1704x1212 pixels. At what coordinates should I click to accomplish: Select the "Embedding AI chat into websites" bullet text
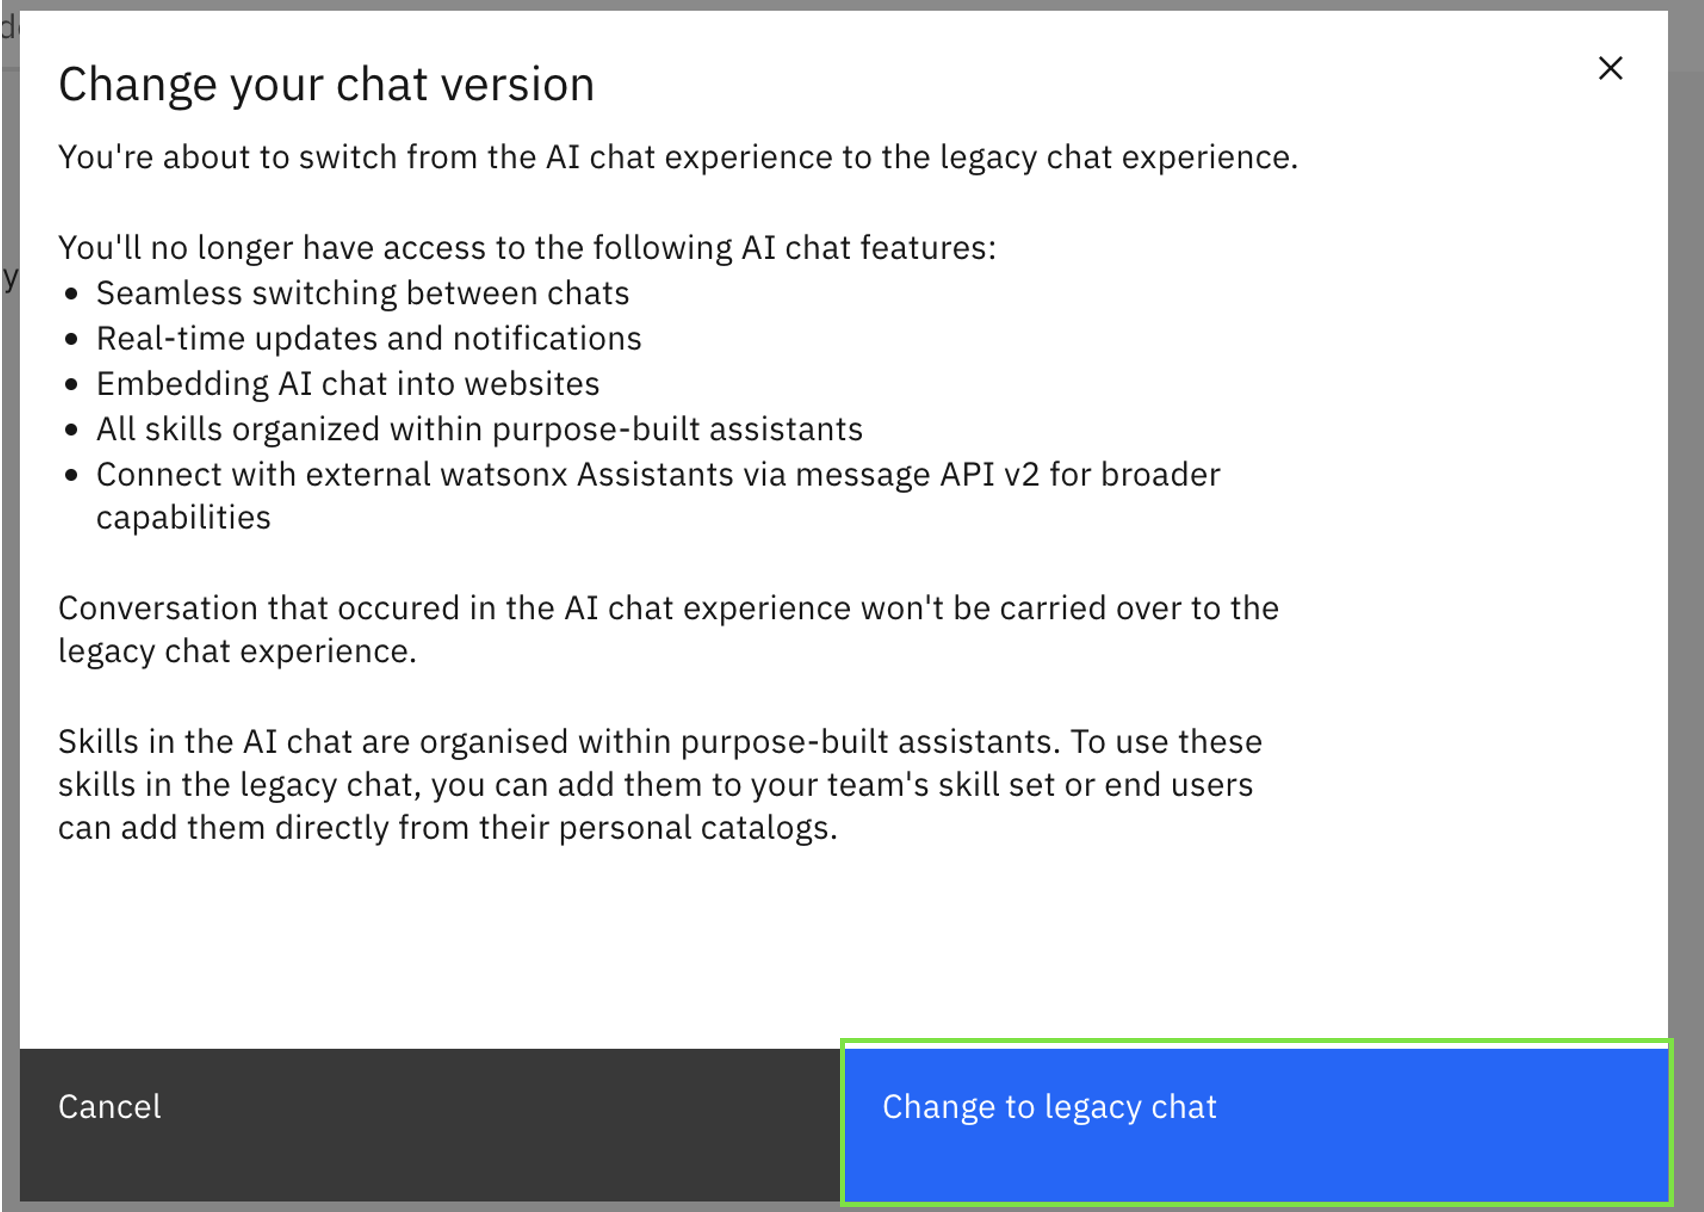point(347,384)
